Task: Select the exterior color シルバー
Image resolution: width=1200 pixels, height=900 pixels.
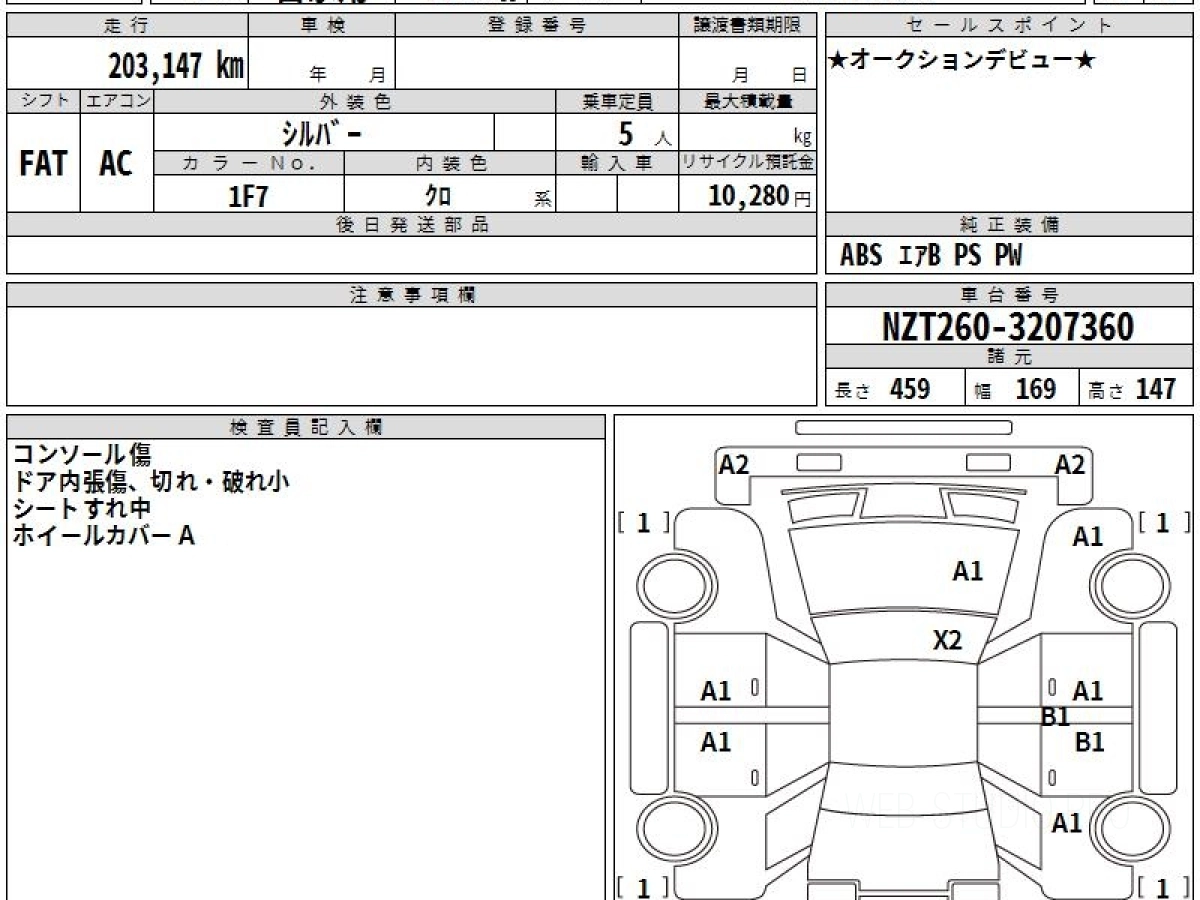Action: pyautogui.click(x=324, y=132)
